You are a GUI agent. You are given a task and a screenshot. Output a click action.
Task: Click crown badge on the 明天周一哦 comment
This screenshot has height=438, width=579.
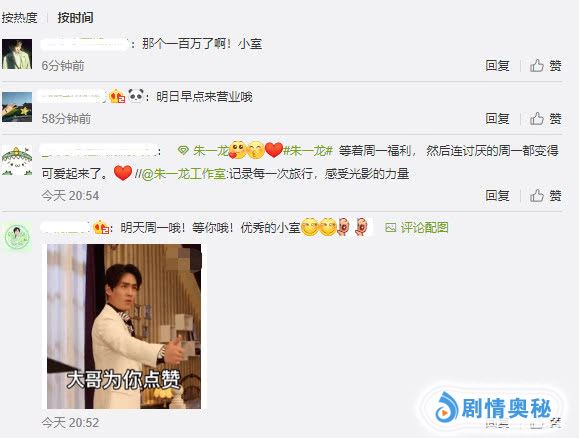click(x=101, y=227)
